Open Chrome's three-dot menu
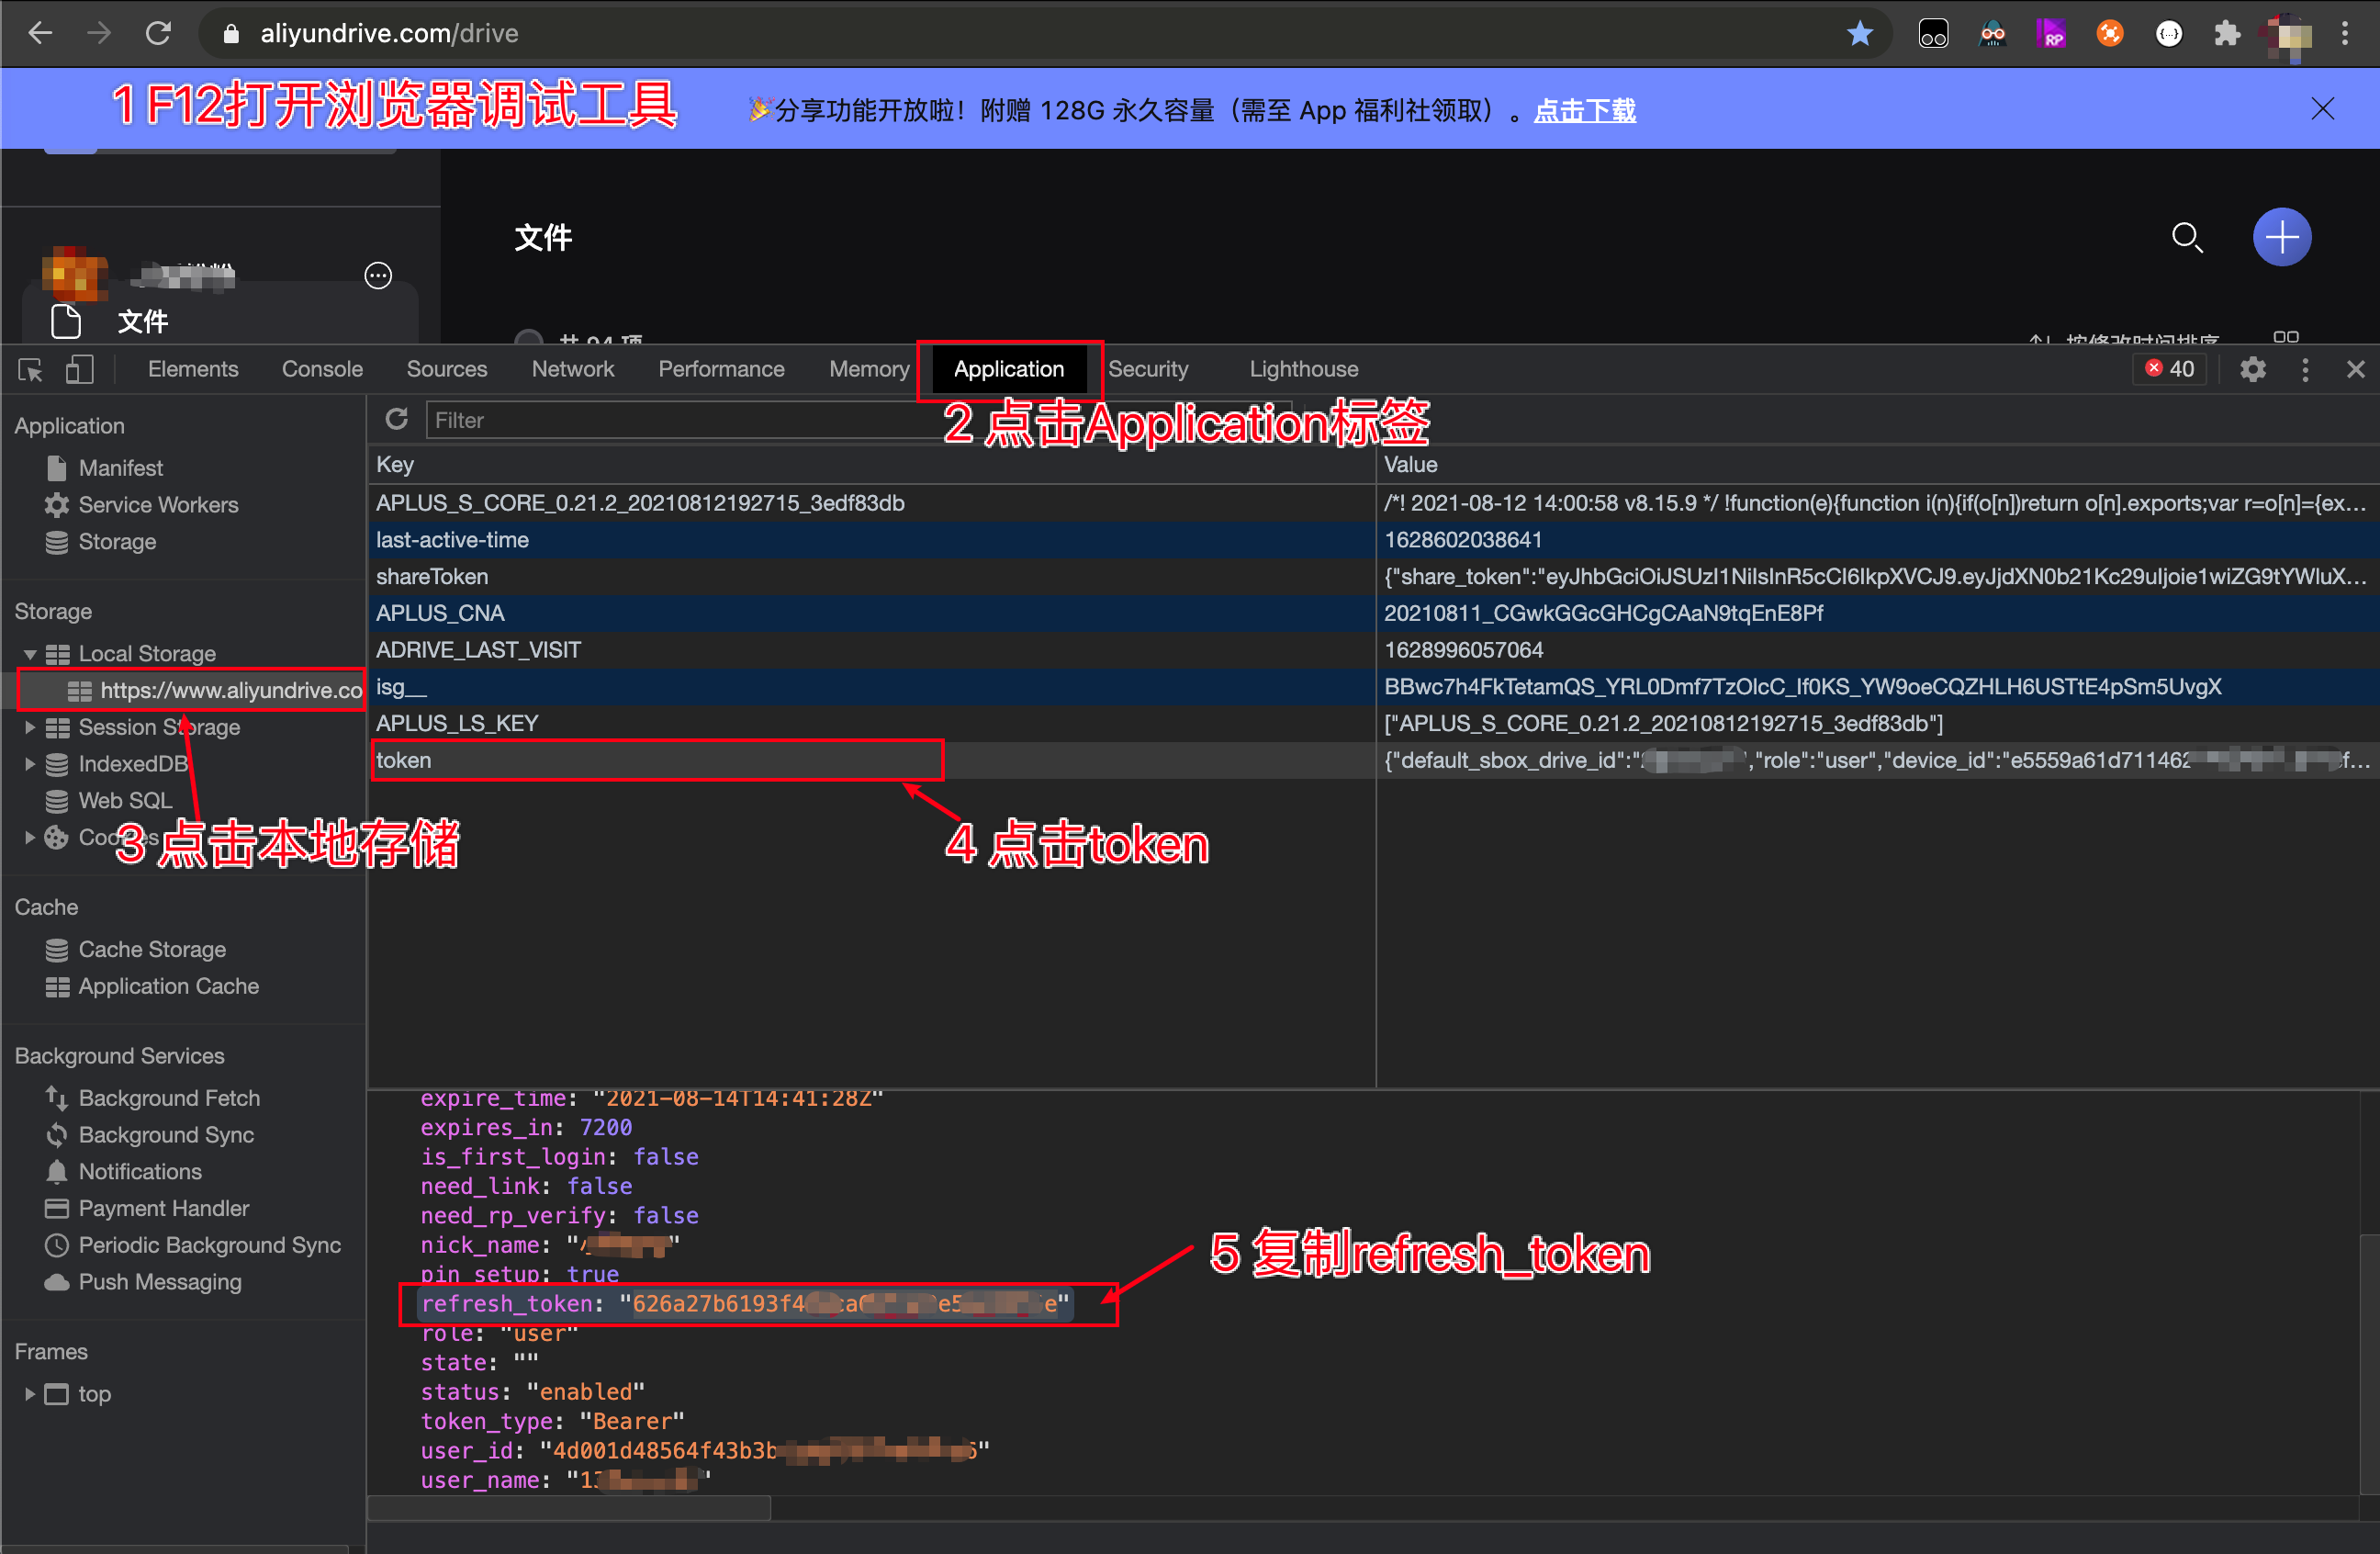The image size is (2380, 1554). [x=2344, y=33]
